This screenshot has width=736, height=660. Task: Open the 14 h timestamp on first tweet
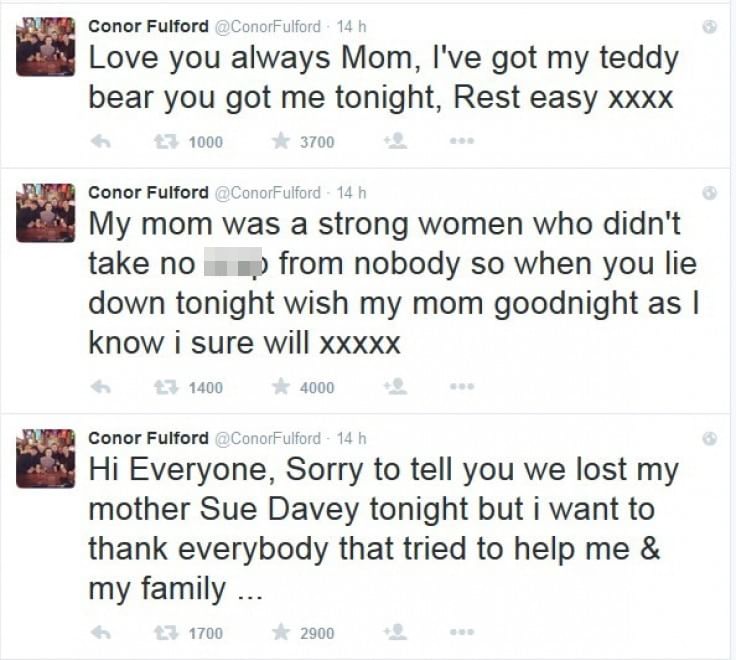click(x=351, y=27)
